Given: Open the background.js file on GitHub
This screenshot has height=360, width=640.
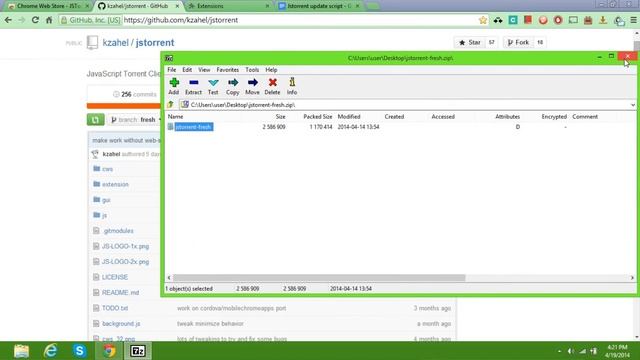Looking at the screenshot, I should (x=121, y=324).
